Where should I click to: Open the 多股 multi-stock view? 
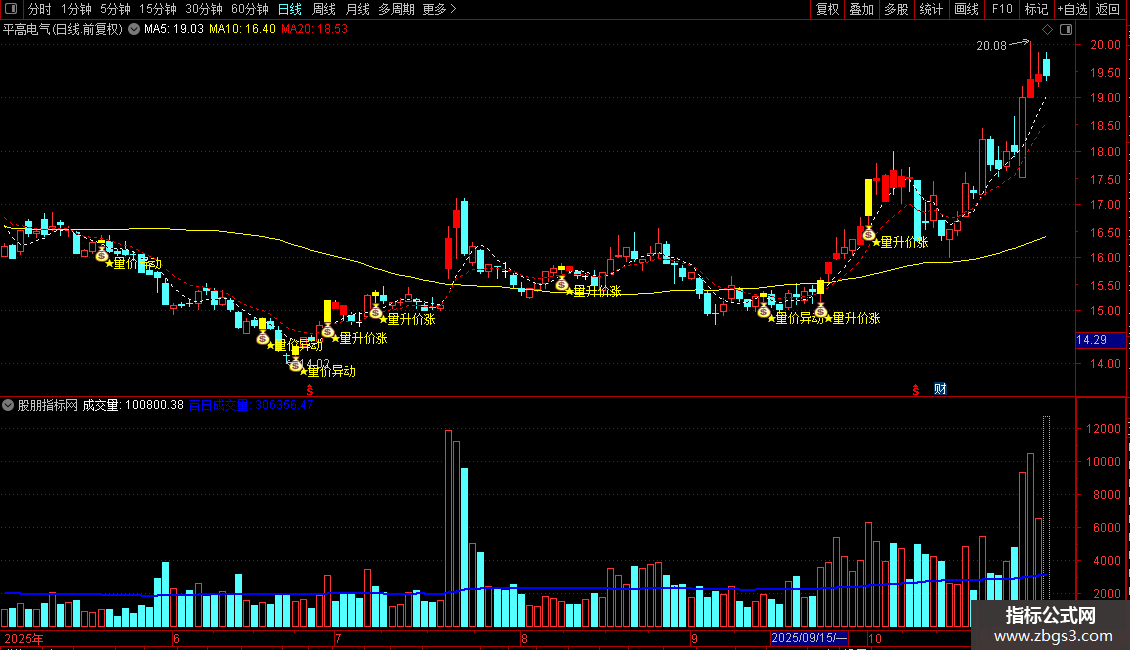896,9
